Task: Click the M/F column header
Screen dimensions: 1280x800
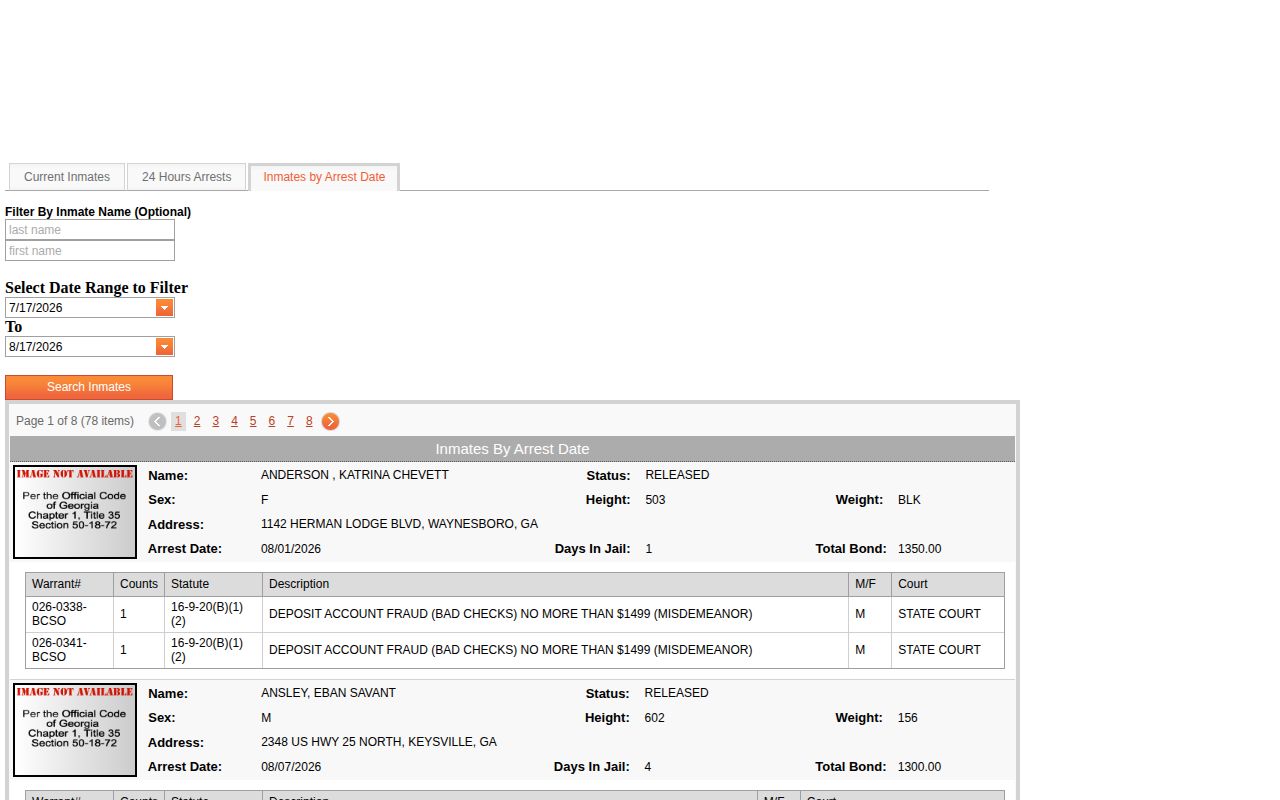Action: (x=870, y=584)
